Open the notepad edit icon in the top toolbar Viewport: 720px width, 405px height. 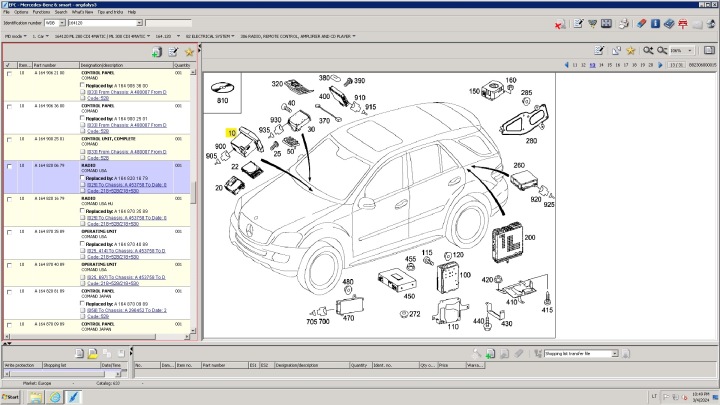click(x=578, y=23)
